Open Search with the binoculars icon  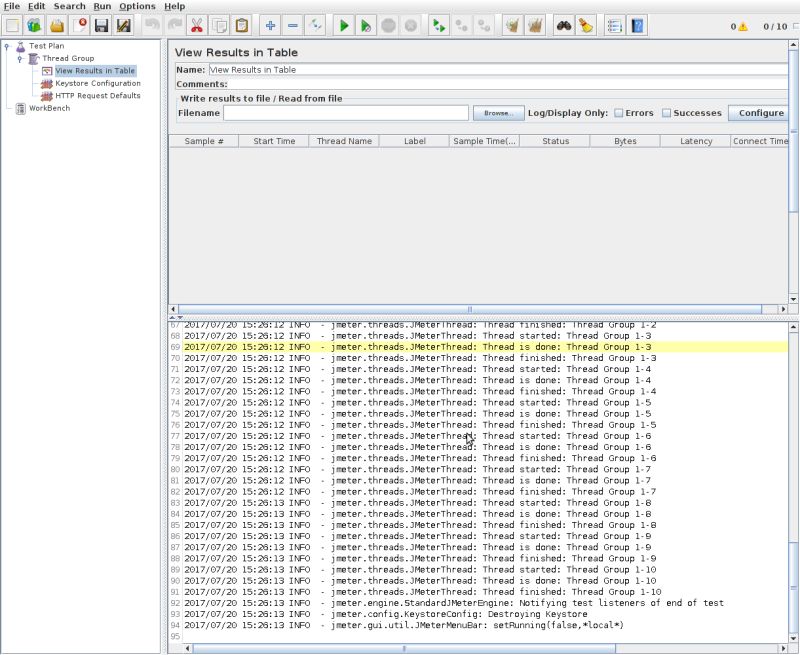pos(563,26)
